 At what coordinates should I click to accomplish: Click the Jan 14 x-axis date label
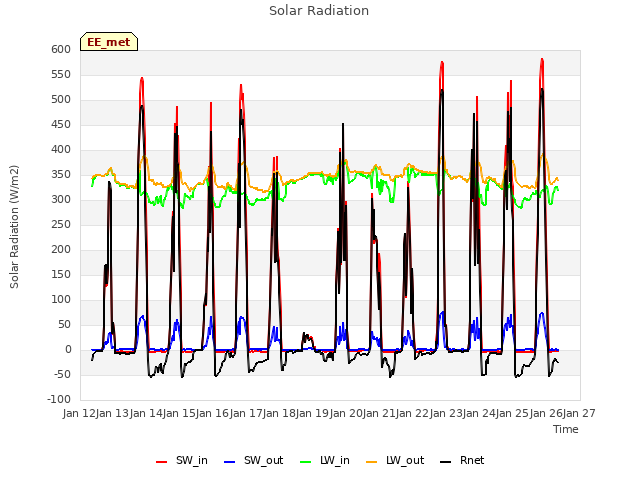(x=145, y=414)
